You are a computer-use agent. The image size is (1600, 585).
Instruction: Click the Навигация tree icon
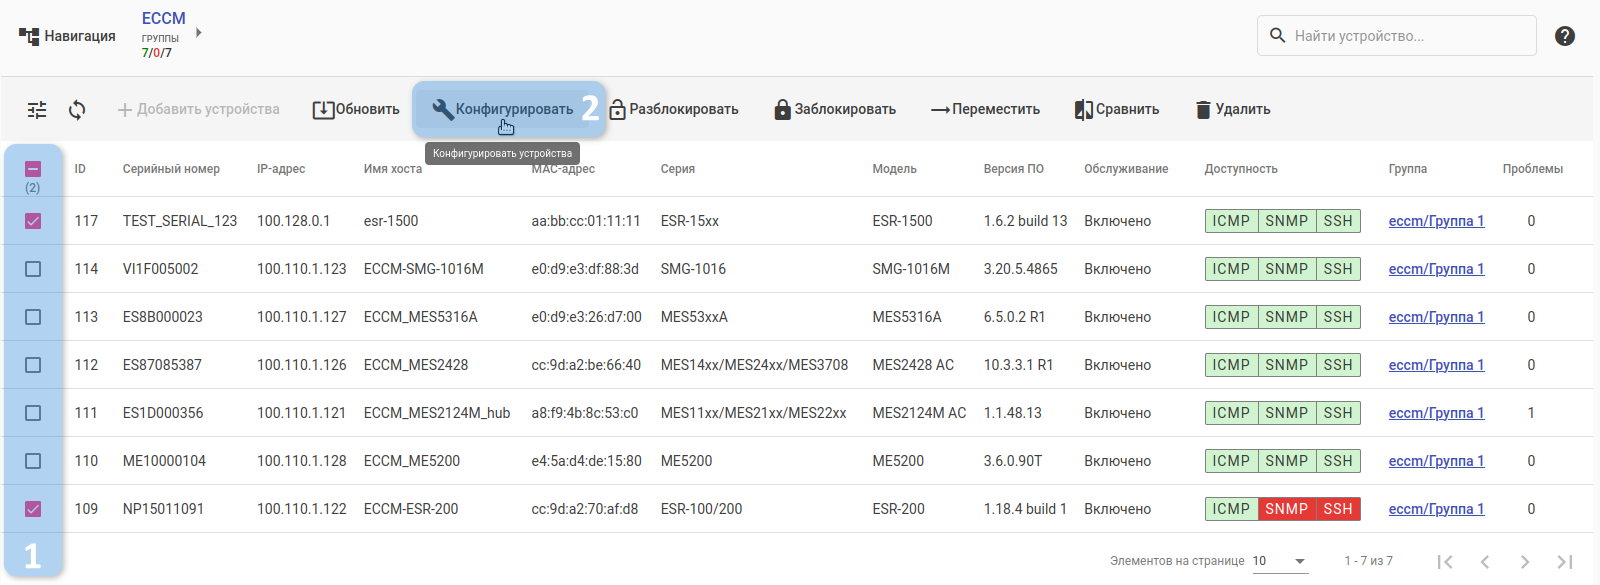pos(29,37)
